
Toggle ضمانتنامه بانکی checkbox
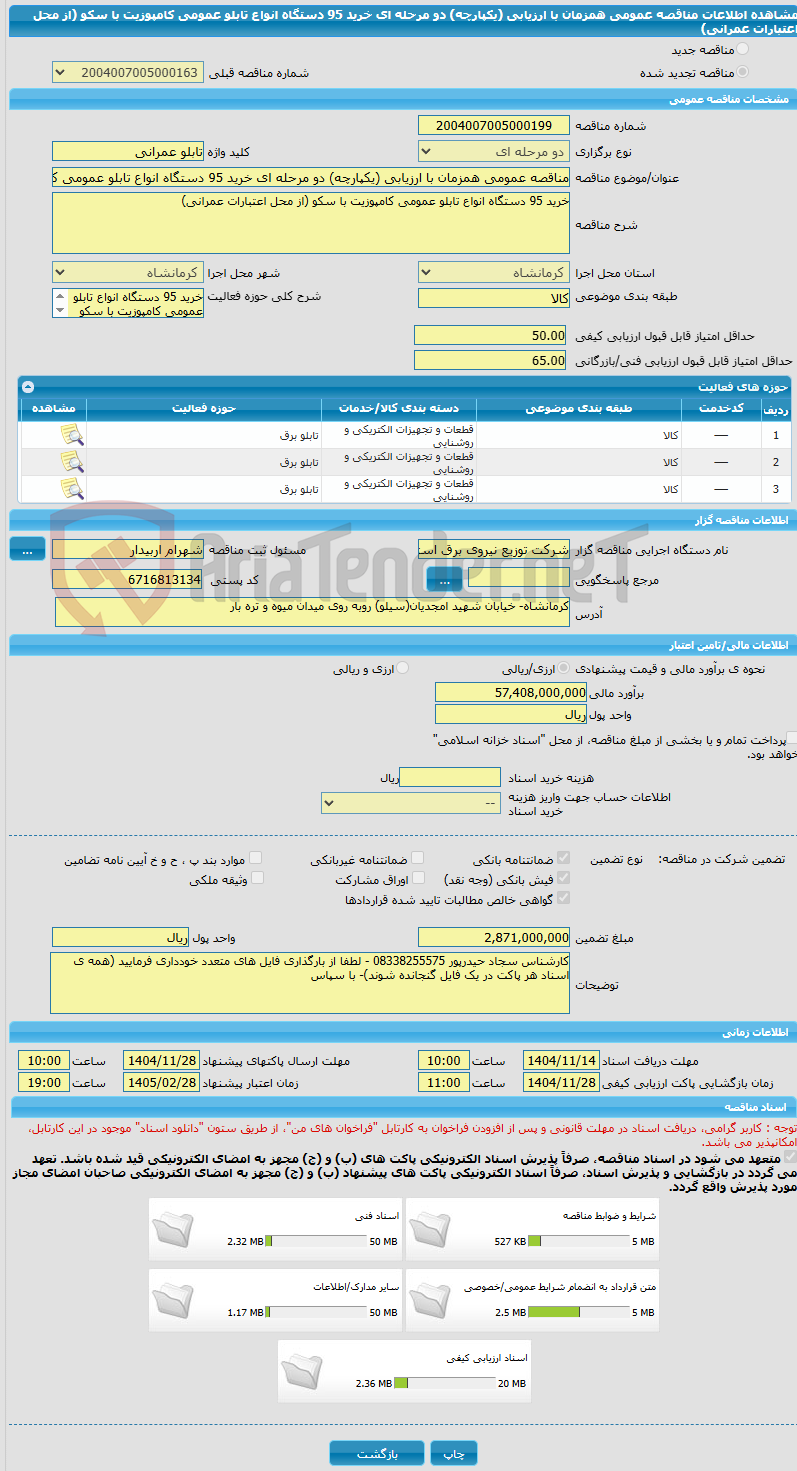tap(564, 858)
